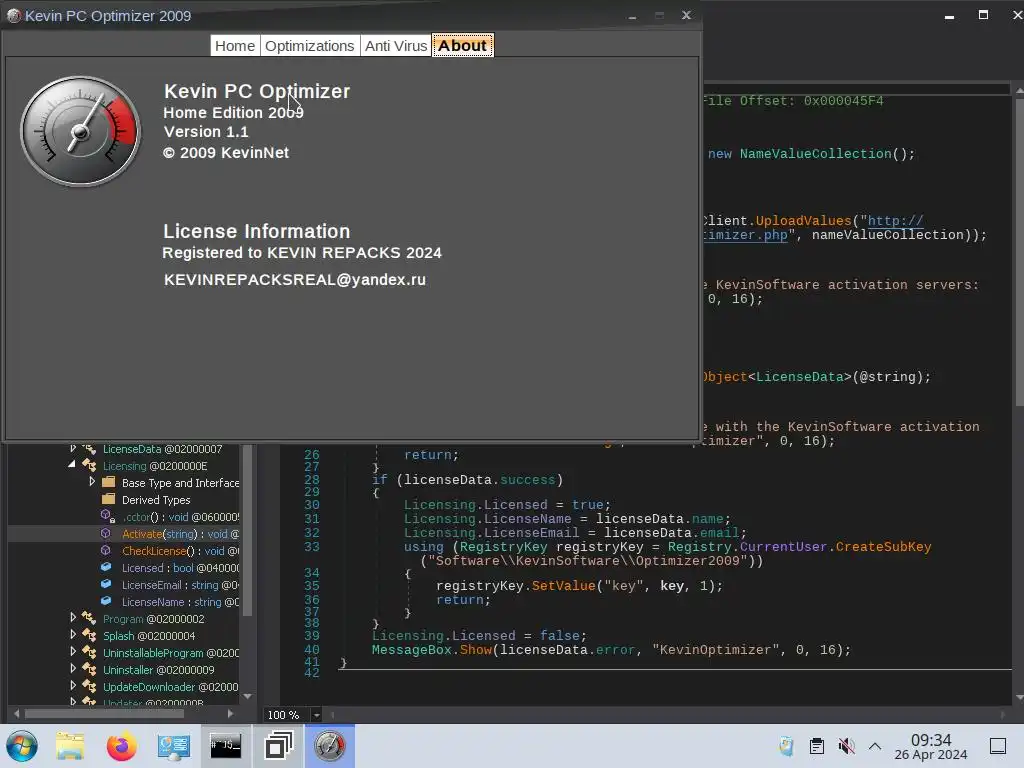Click CreateSubKey in the code
The image size is (1024, 768).
click(884, 547)
